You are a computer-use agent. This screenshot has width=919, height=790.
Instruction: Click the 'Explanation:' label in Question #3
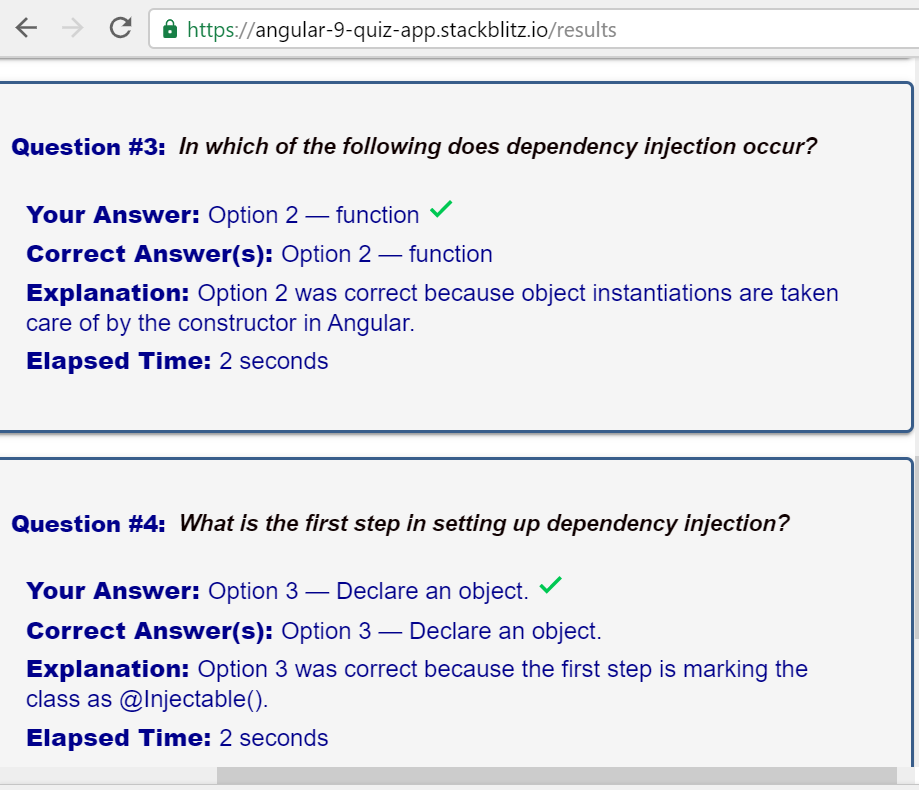coord(108,293)
